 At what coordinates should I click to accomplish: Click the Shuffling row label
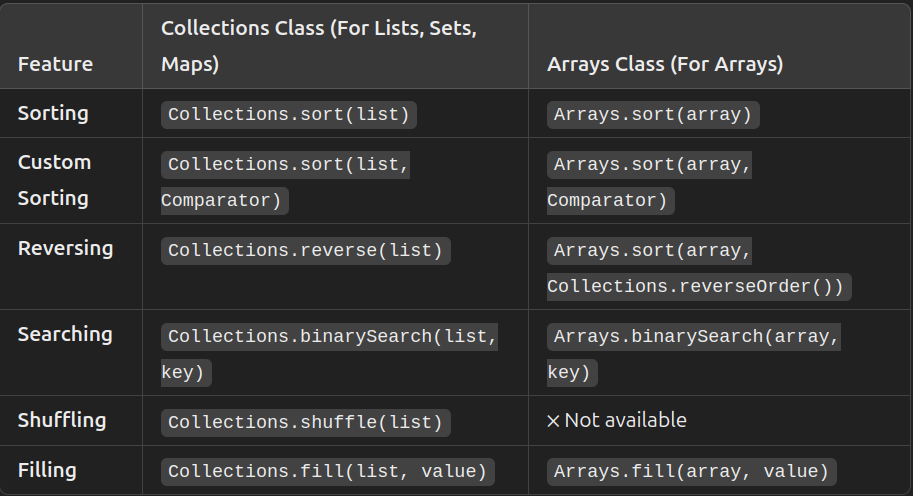62,420
